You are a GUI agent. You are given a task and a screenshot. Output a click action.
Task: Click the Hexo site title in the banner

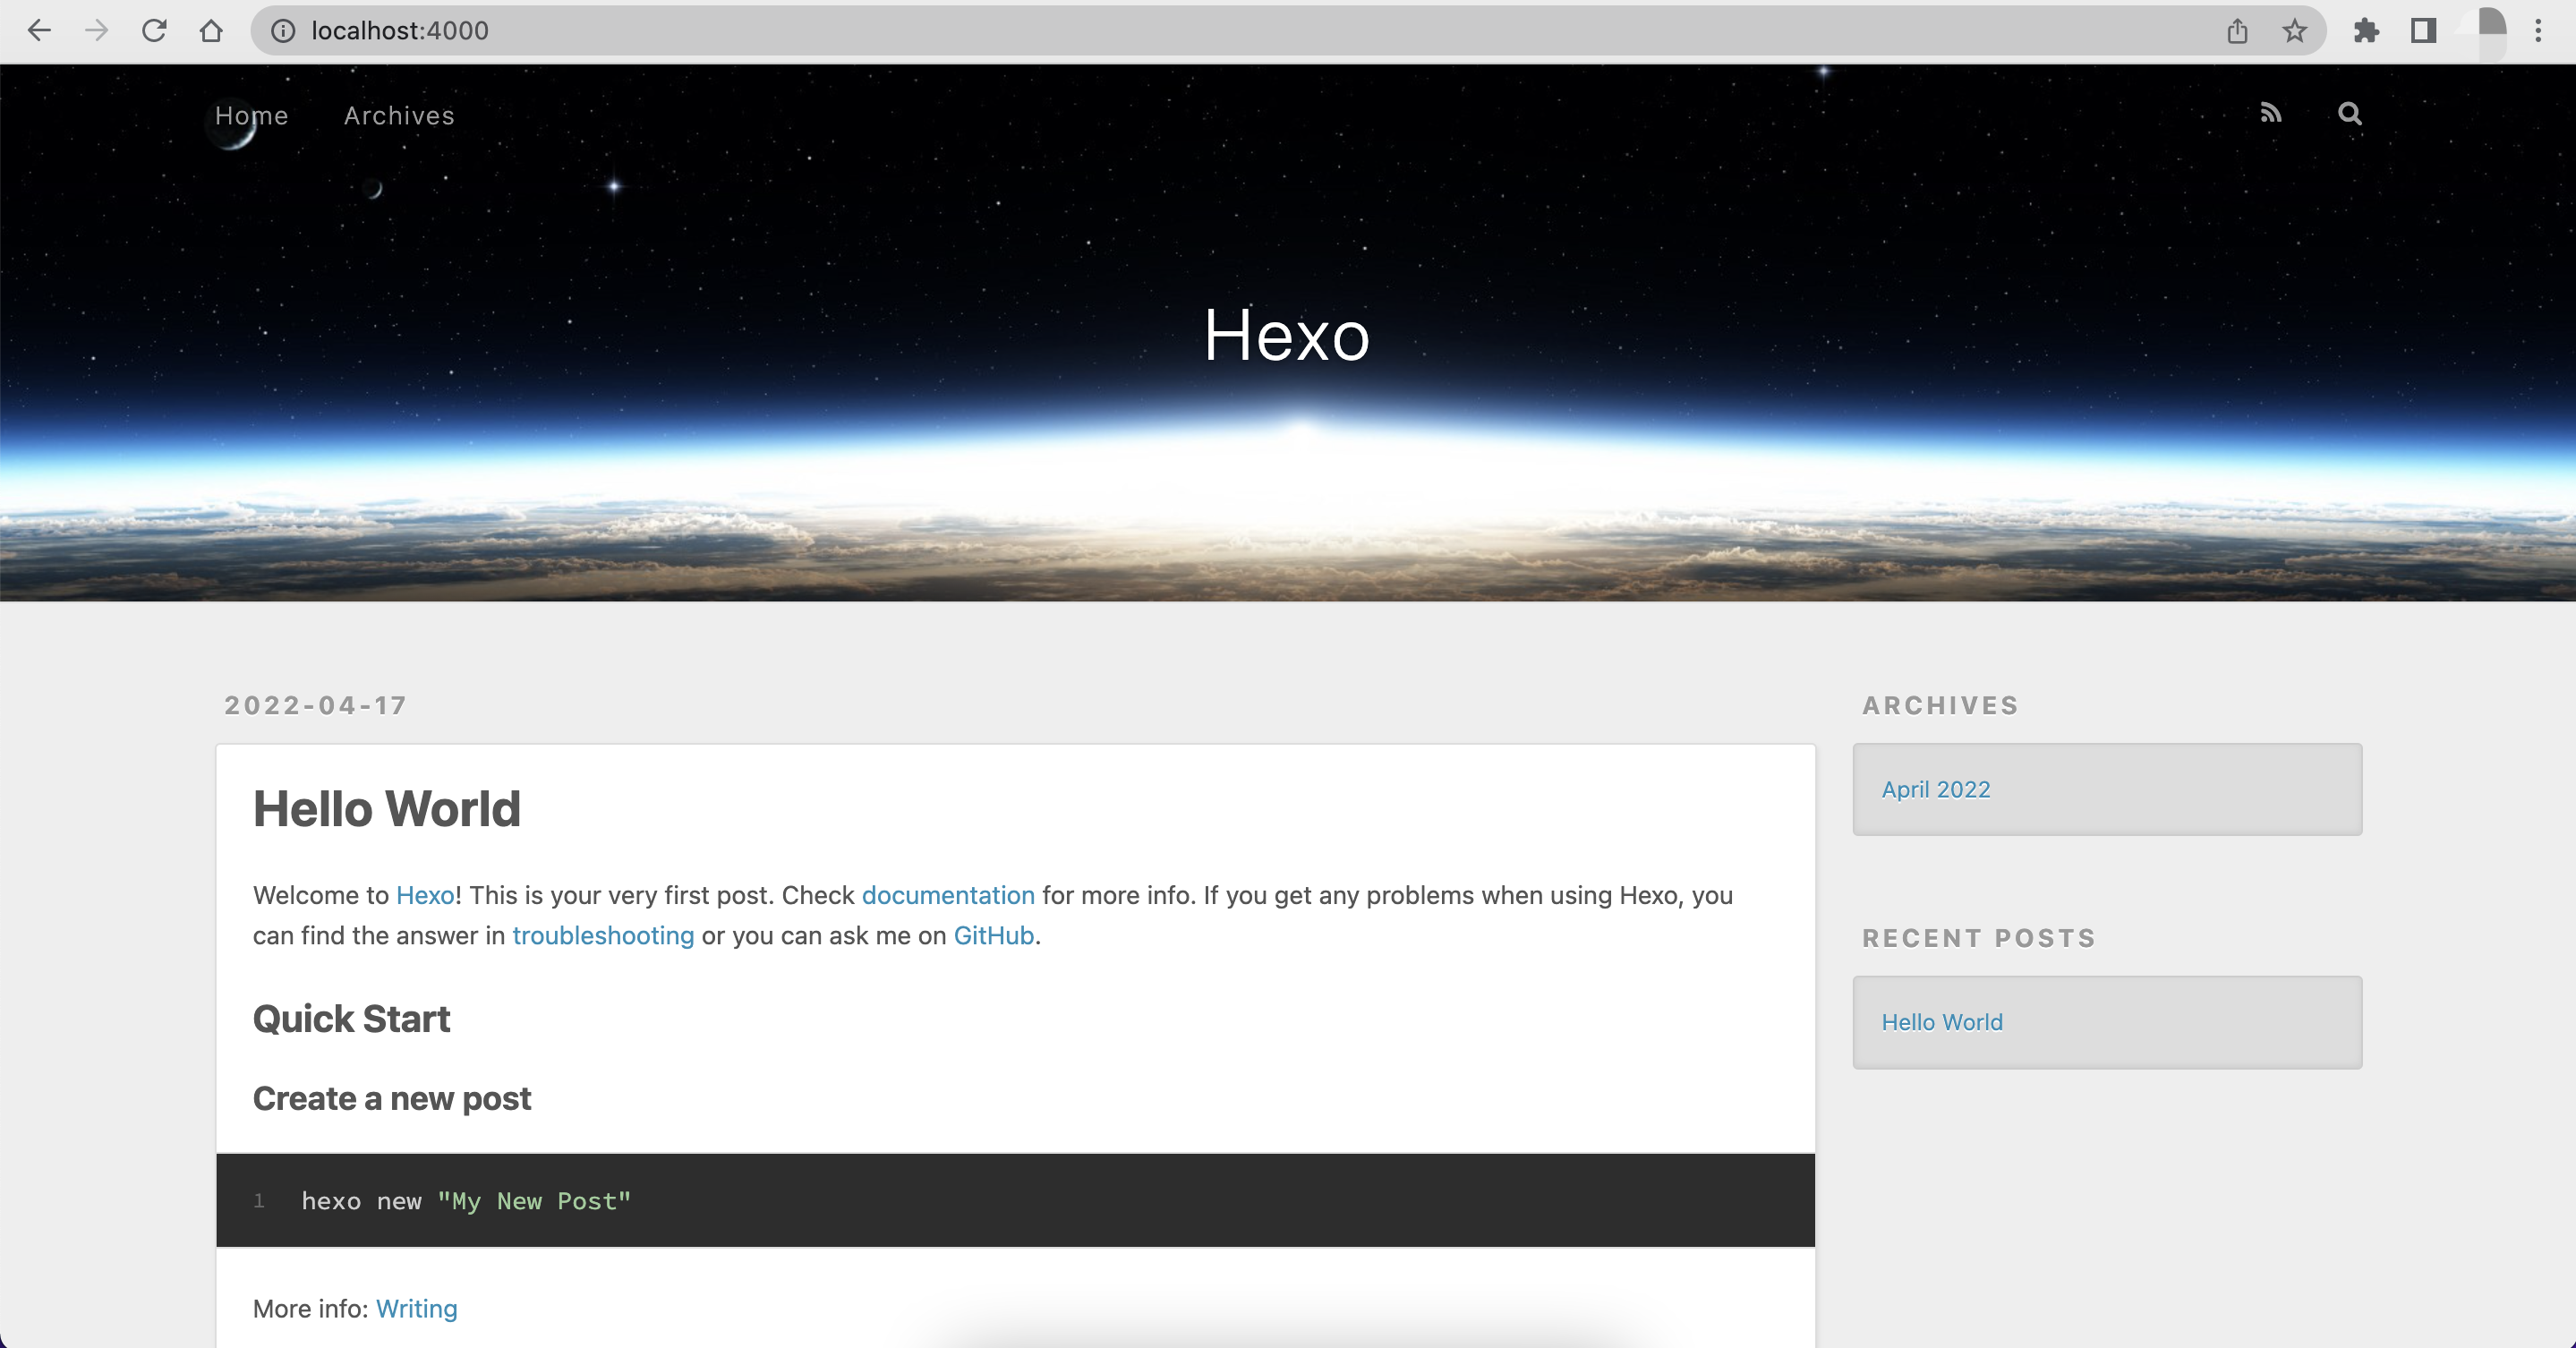[1286, 335]
